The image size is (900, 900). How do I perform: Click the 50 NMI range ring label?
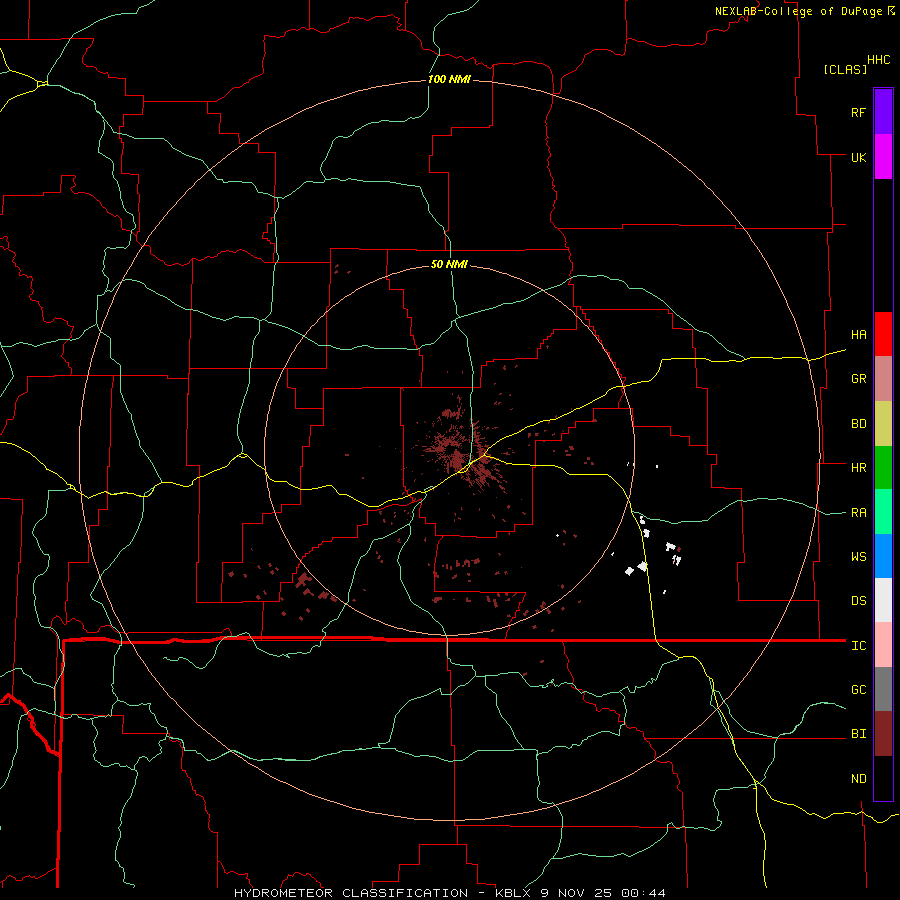tap(449, 264)
